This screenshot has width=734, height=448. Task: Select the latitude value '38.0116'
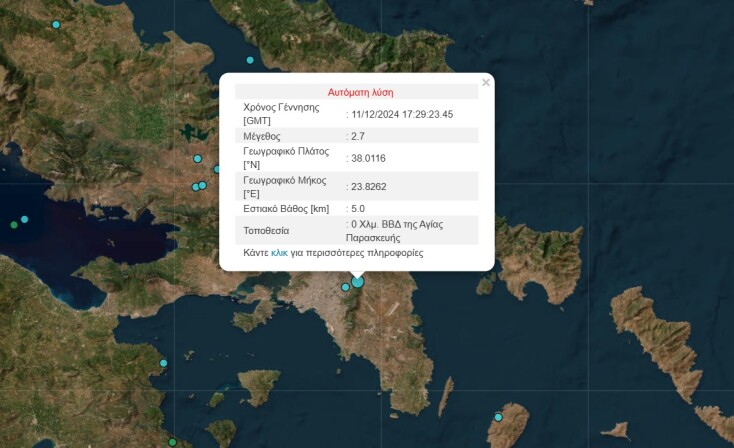click(368, 158)
